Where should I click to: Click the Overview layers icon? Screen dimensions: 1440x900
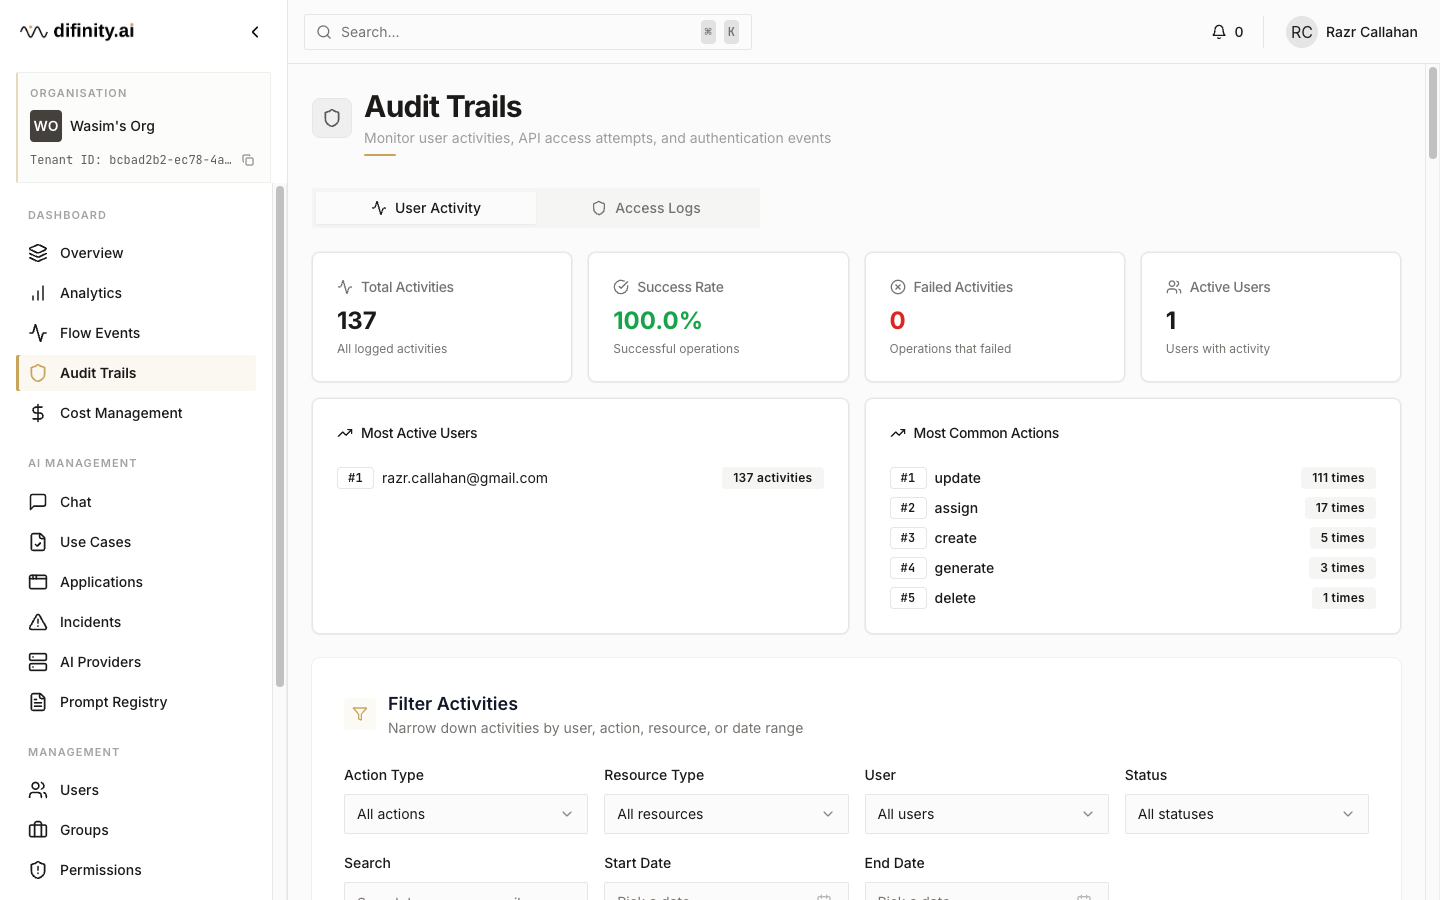pyautogui.click(x=38, y=253)
